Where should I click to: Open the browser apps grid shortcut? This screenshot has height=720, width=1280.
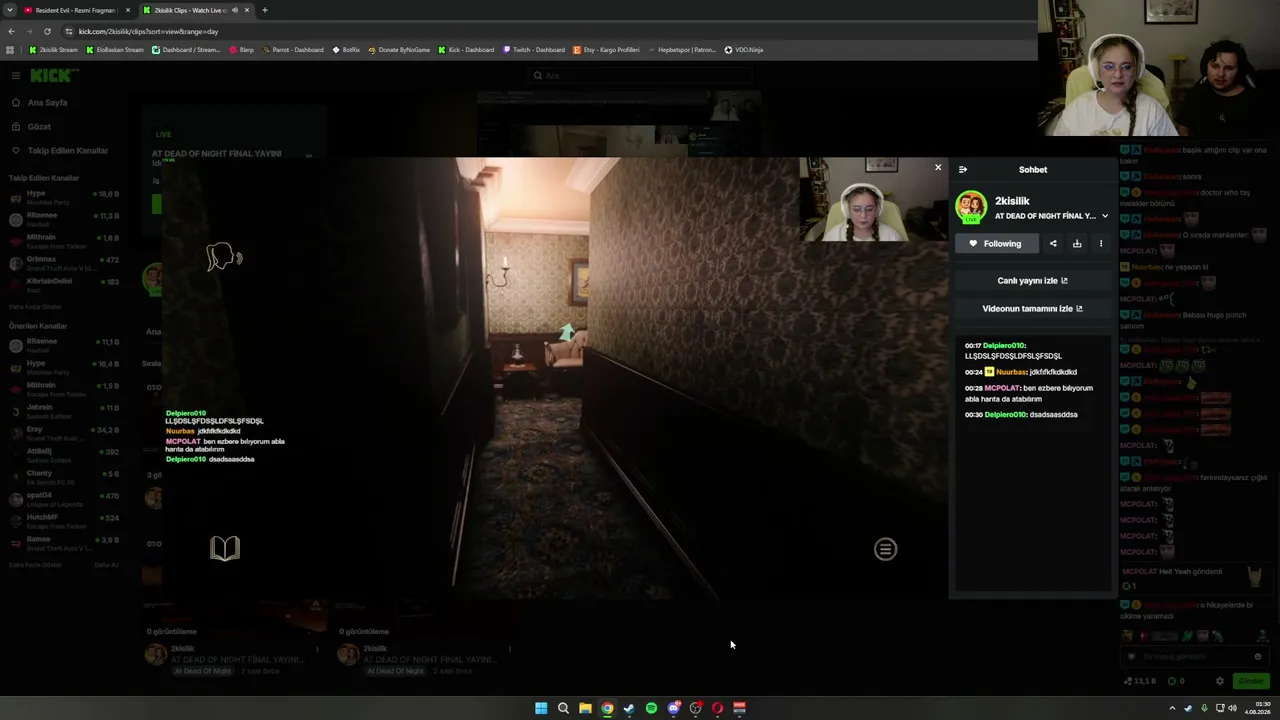(x=10, y=50)
